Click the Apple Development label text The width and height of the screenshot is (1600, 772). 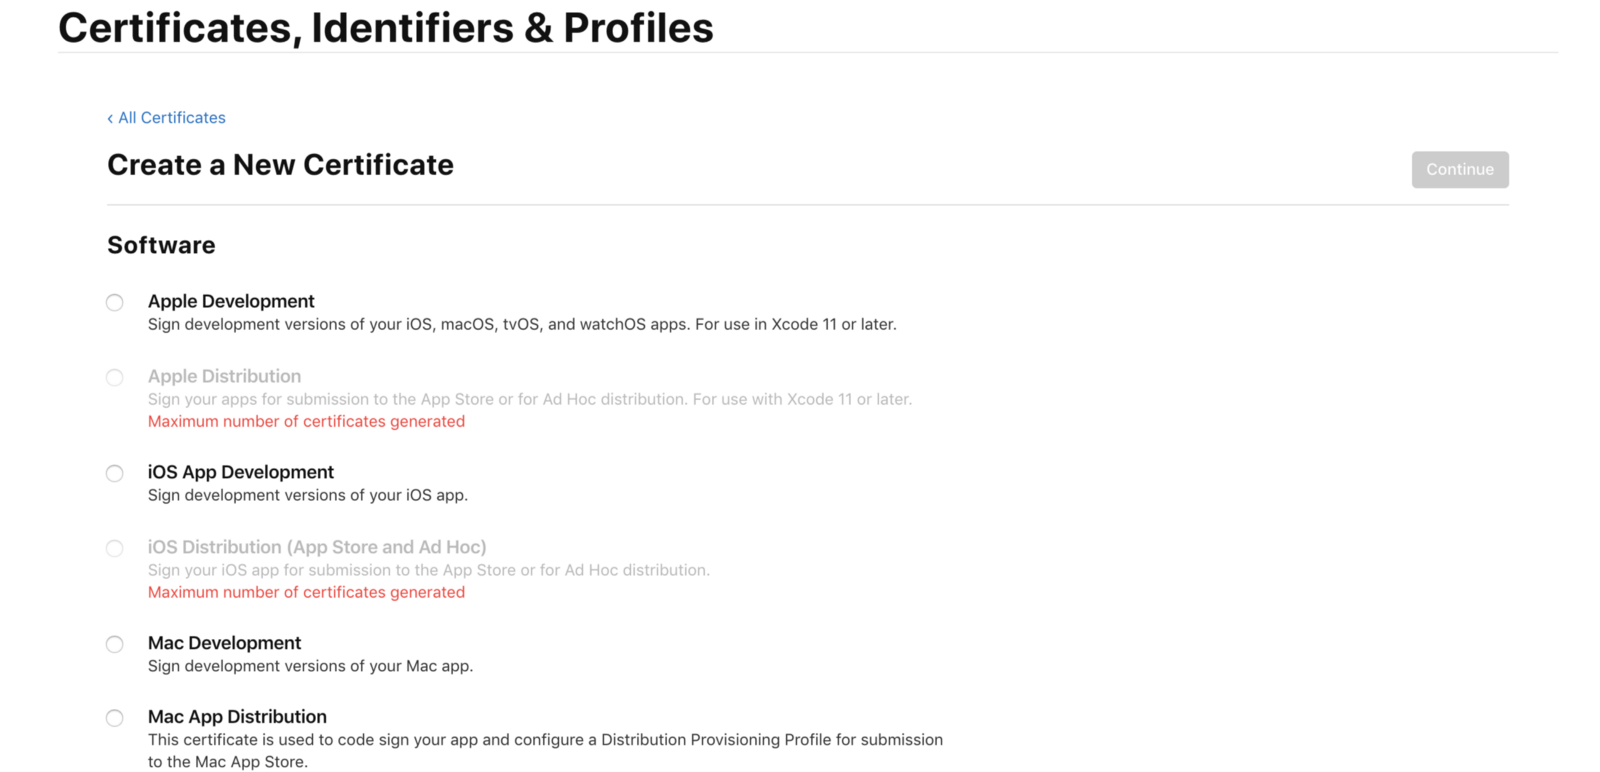click(x=231, y=301)
